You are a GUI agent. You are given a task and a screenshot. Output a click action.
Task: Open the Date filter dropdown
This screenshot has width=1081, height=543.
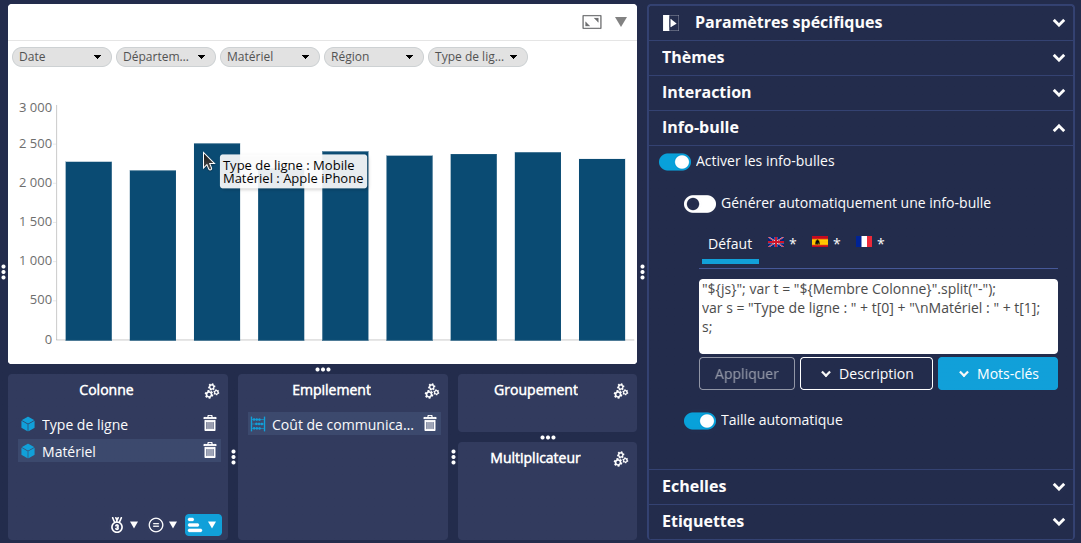60,57
